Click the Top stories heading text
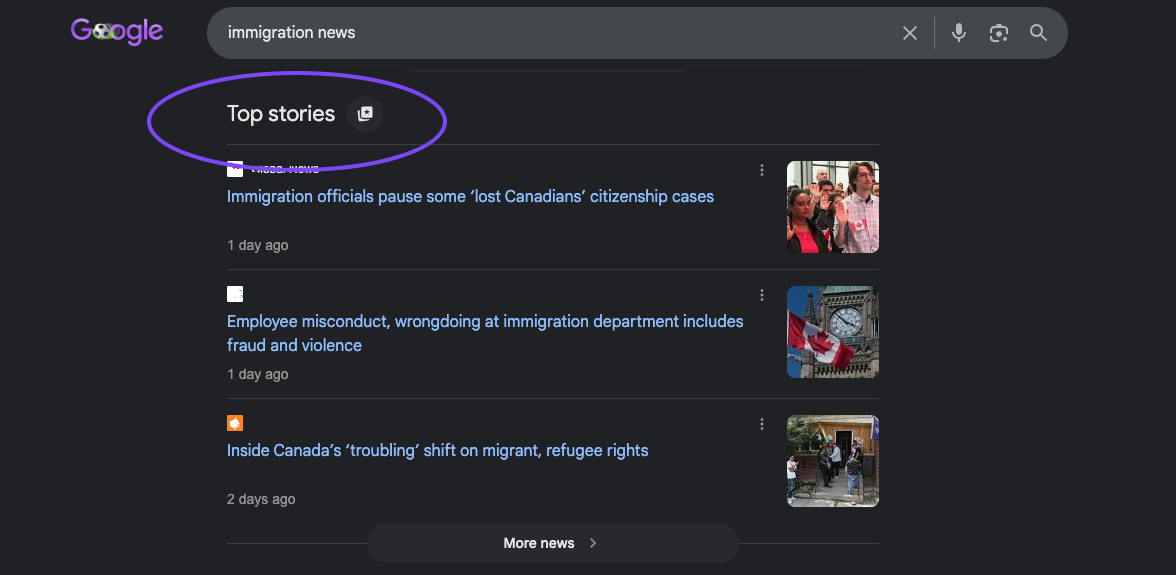 pos(280,114)
